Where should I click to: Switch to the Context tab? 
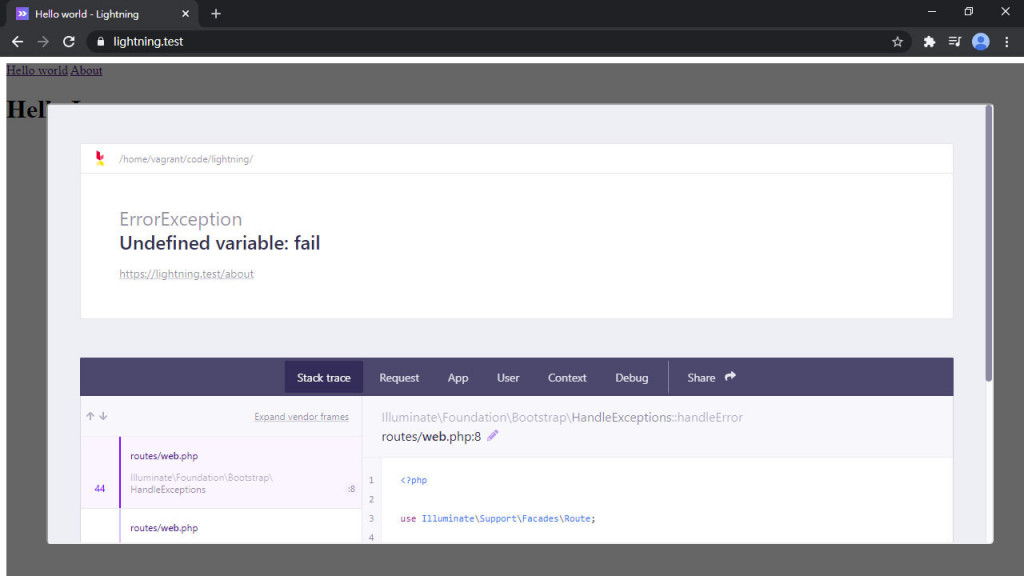567,377
